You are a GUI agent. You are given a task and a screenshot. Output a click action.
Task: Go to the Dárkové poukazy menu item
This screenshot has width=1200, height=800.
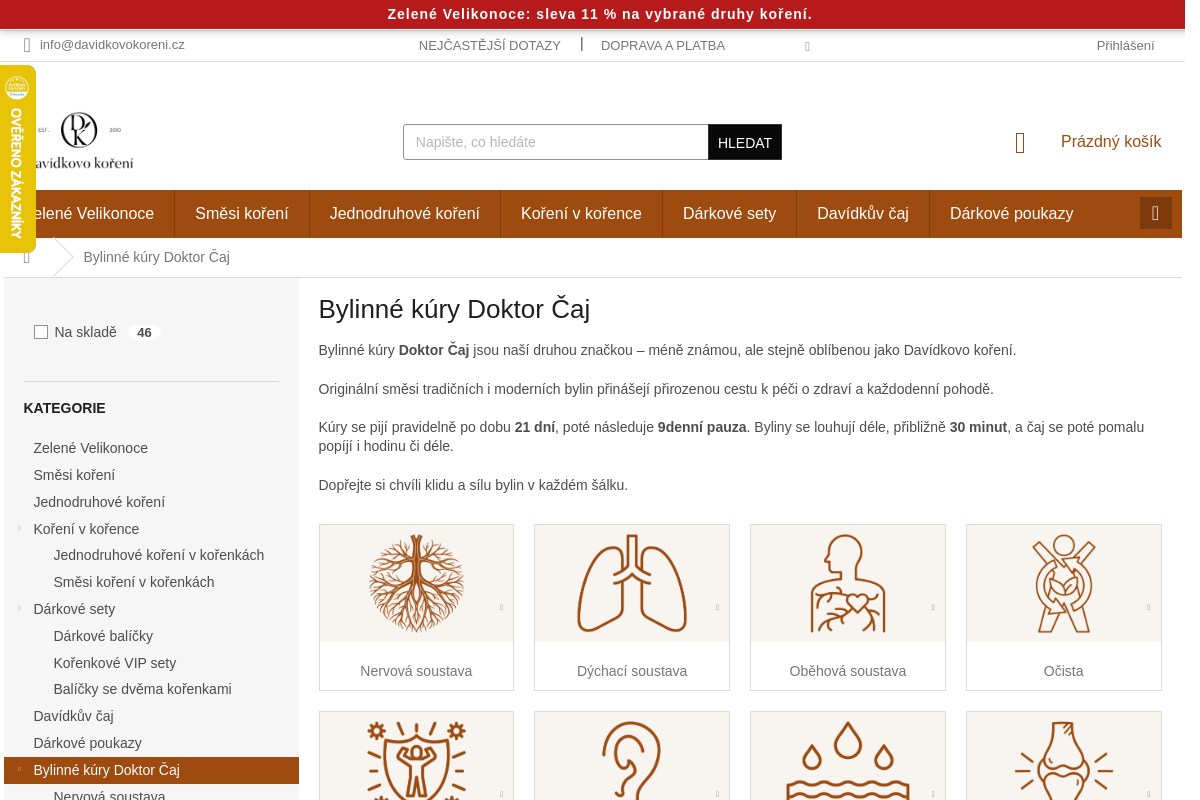coord(1011,214)
